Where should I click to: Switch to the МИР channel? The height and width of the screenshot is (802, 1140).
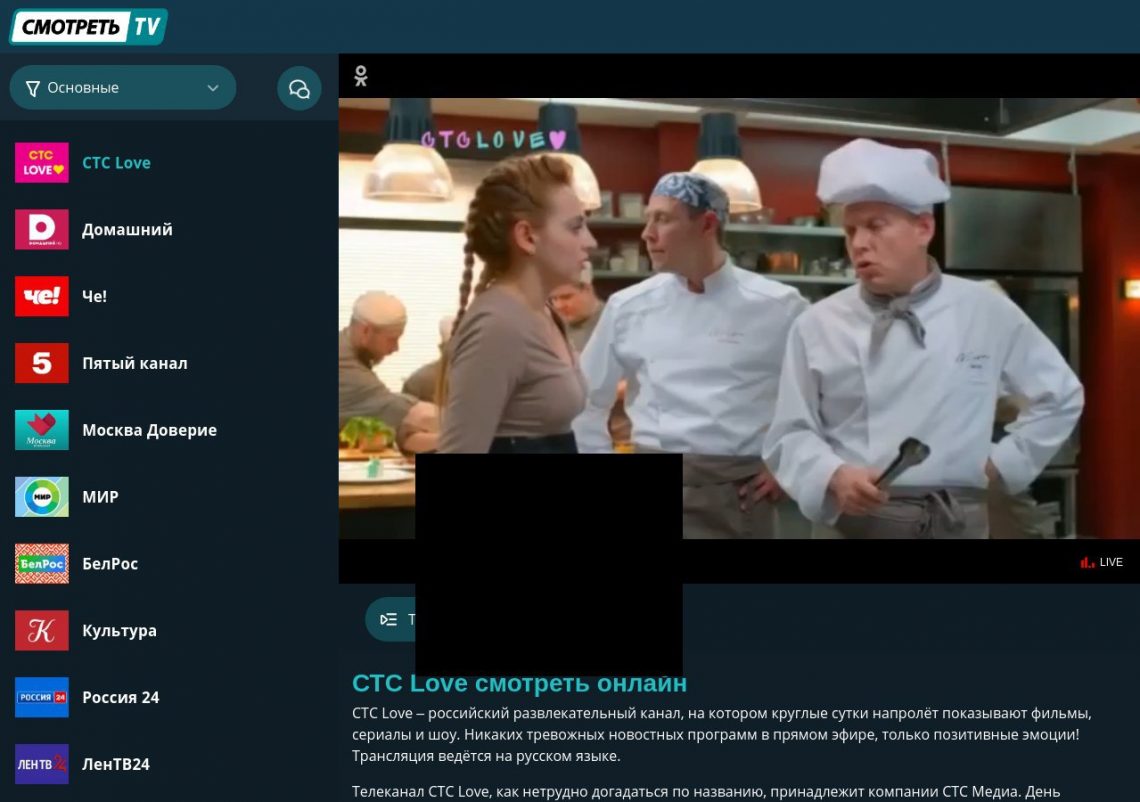[x=100, y=497]
